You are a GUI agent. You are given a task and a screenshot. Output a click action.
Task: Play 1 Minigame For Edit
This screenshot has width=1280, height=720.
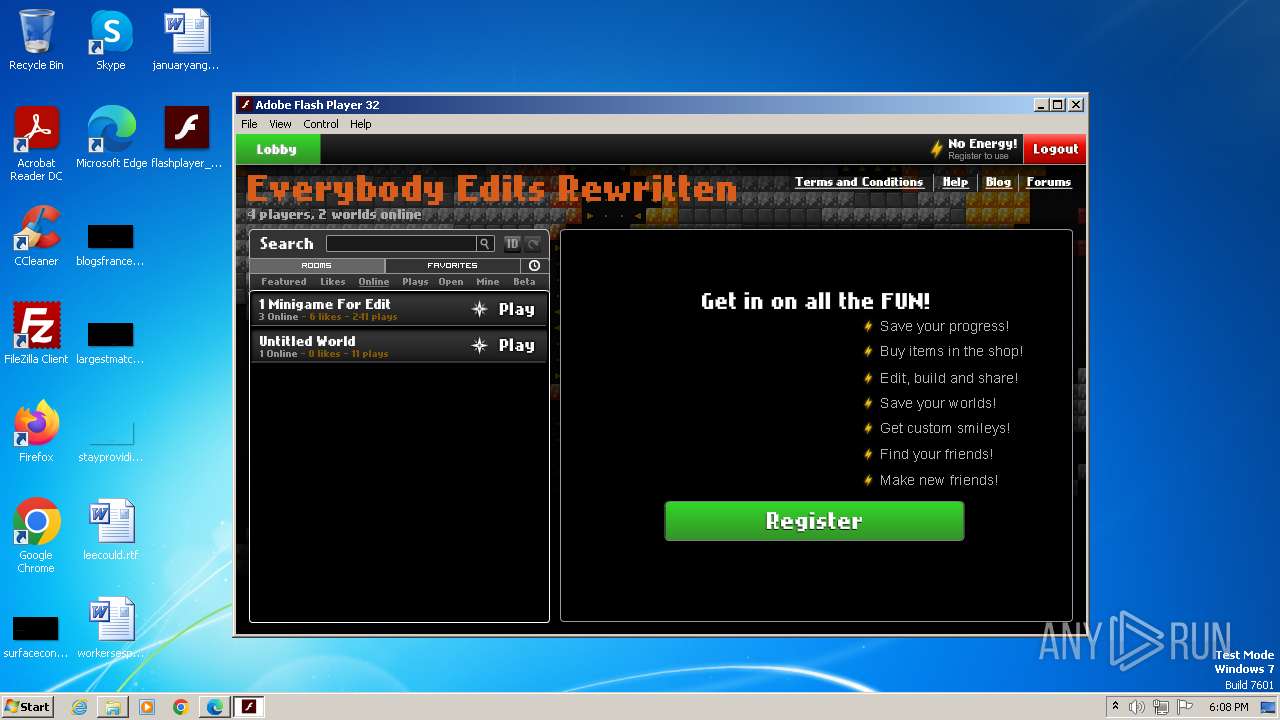516,309
